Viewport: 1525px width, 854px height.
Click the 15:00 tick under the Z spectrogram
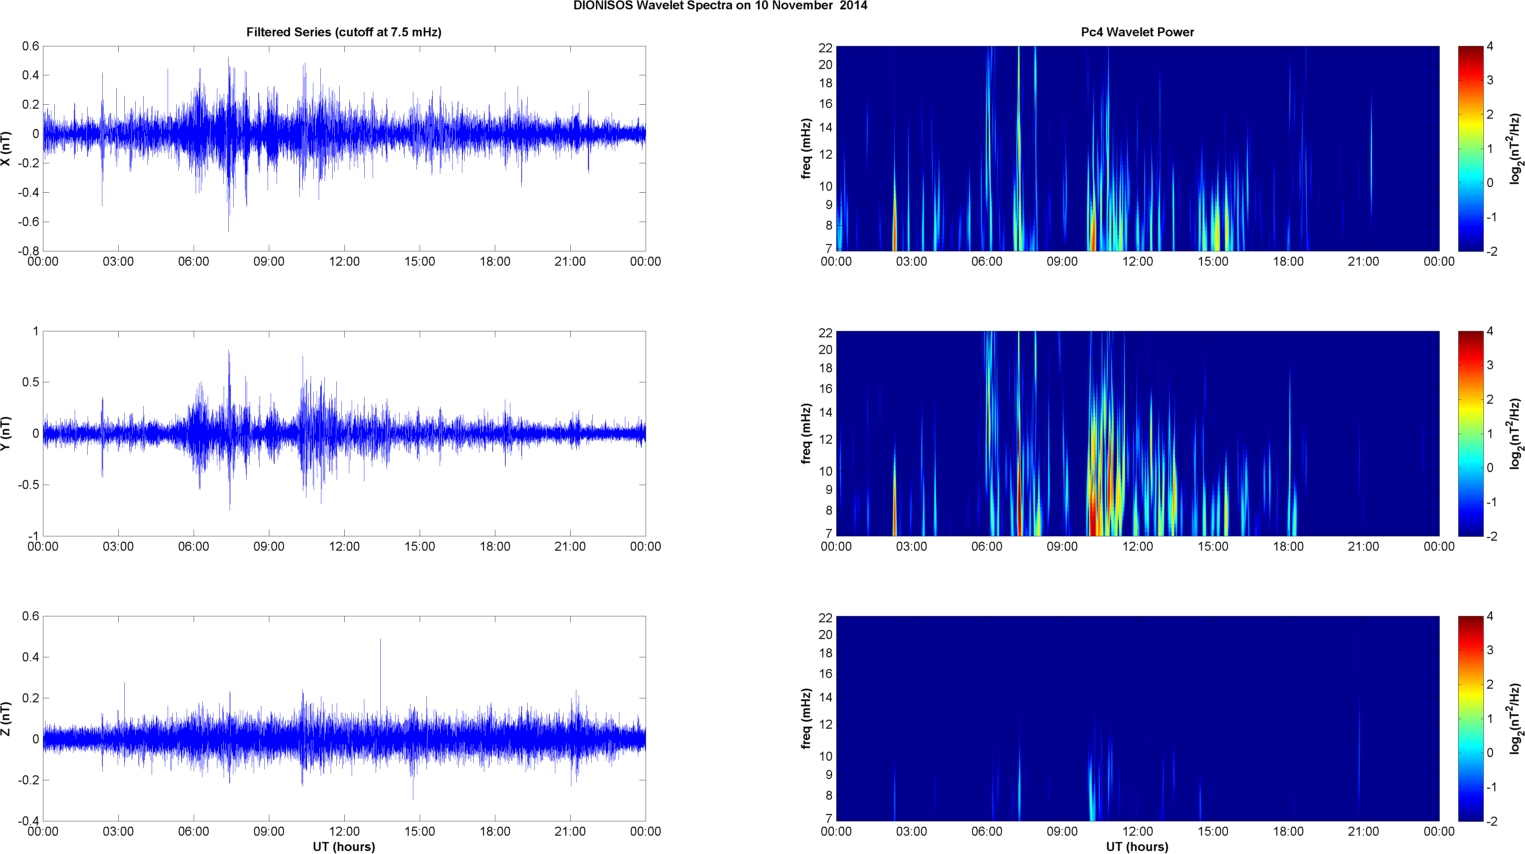coord(1213,831)
